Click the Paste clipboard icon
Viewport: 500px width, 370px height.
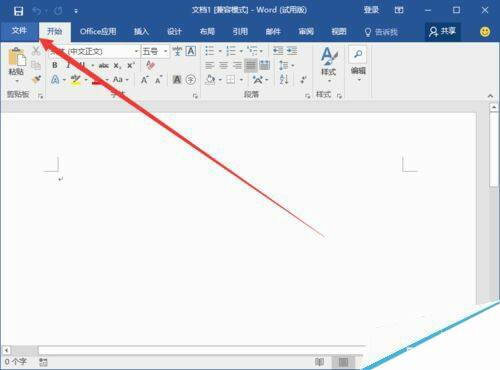click(17, 57)
